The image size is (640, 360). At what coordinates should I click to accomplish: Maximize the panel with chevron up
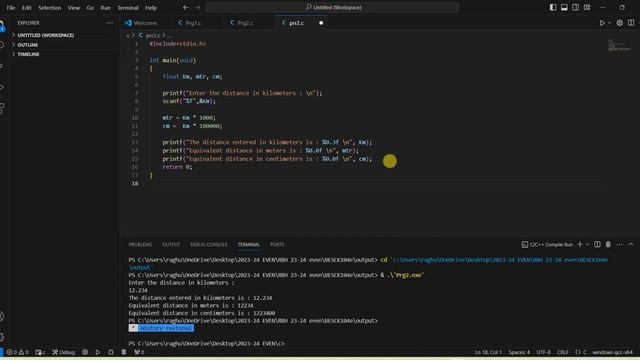coord(631,244)
